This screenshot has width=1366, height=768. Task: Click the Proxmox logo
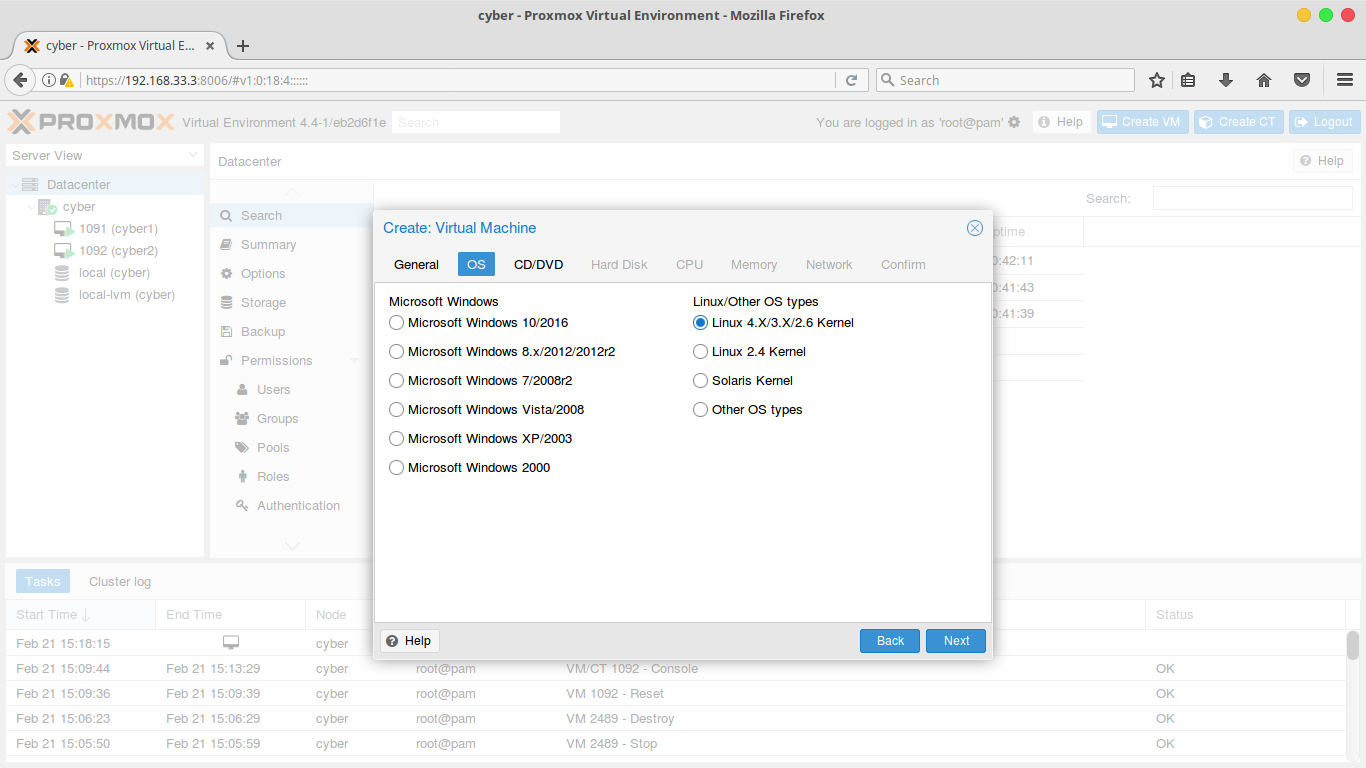tap(91, 122)
